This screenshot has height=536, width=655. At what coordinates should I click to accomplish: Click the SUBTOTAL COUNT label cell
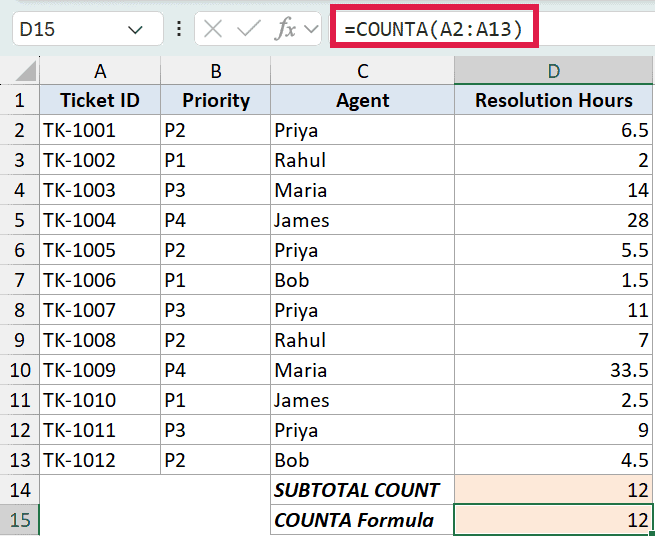[x=363, y=490]
